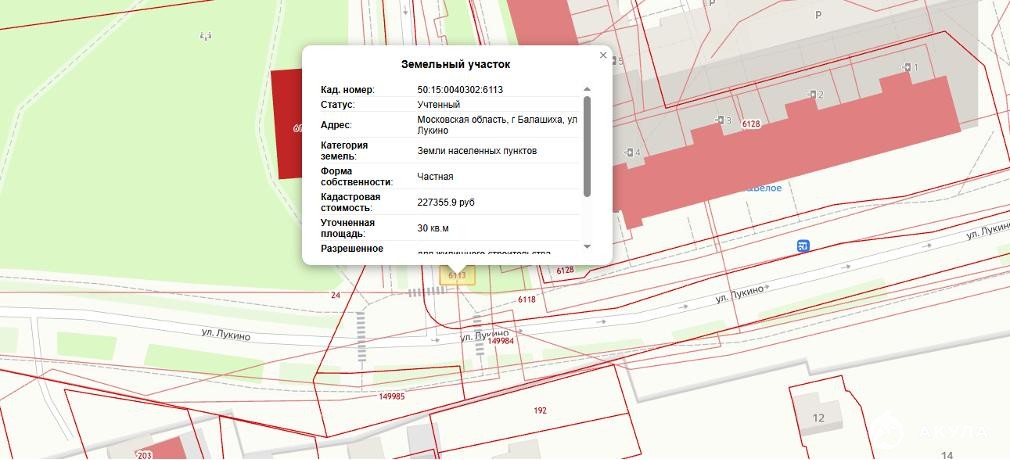Click the entrance 1 marker icon
The width and height of the screenshot is (1010, 460).
tap(907, 67)
